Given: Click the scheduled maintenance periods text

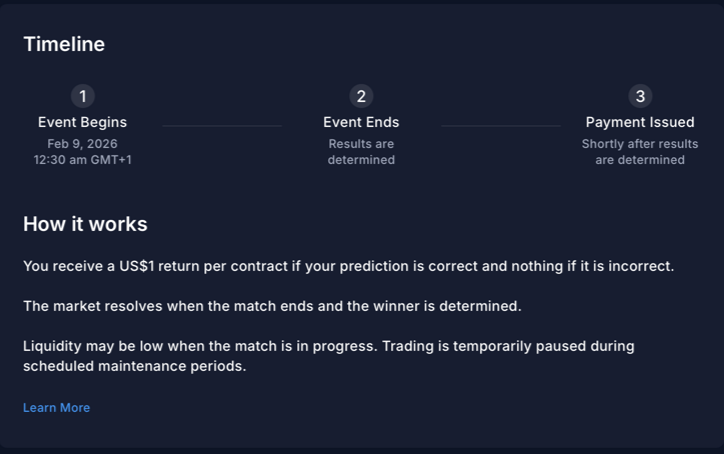Looking at the screenshot, I should (135, 366).
